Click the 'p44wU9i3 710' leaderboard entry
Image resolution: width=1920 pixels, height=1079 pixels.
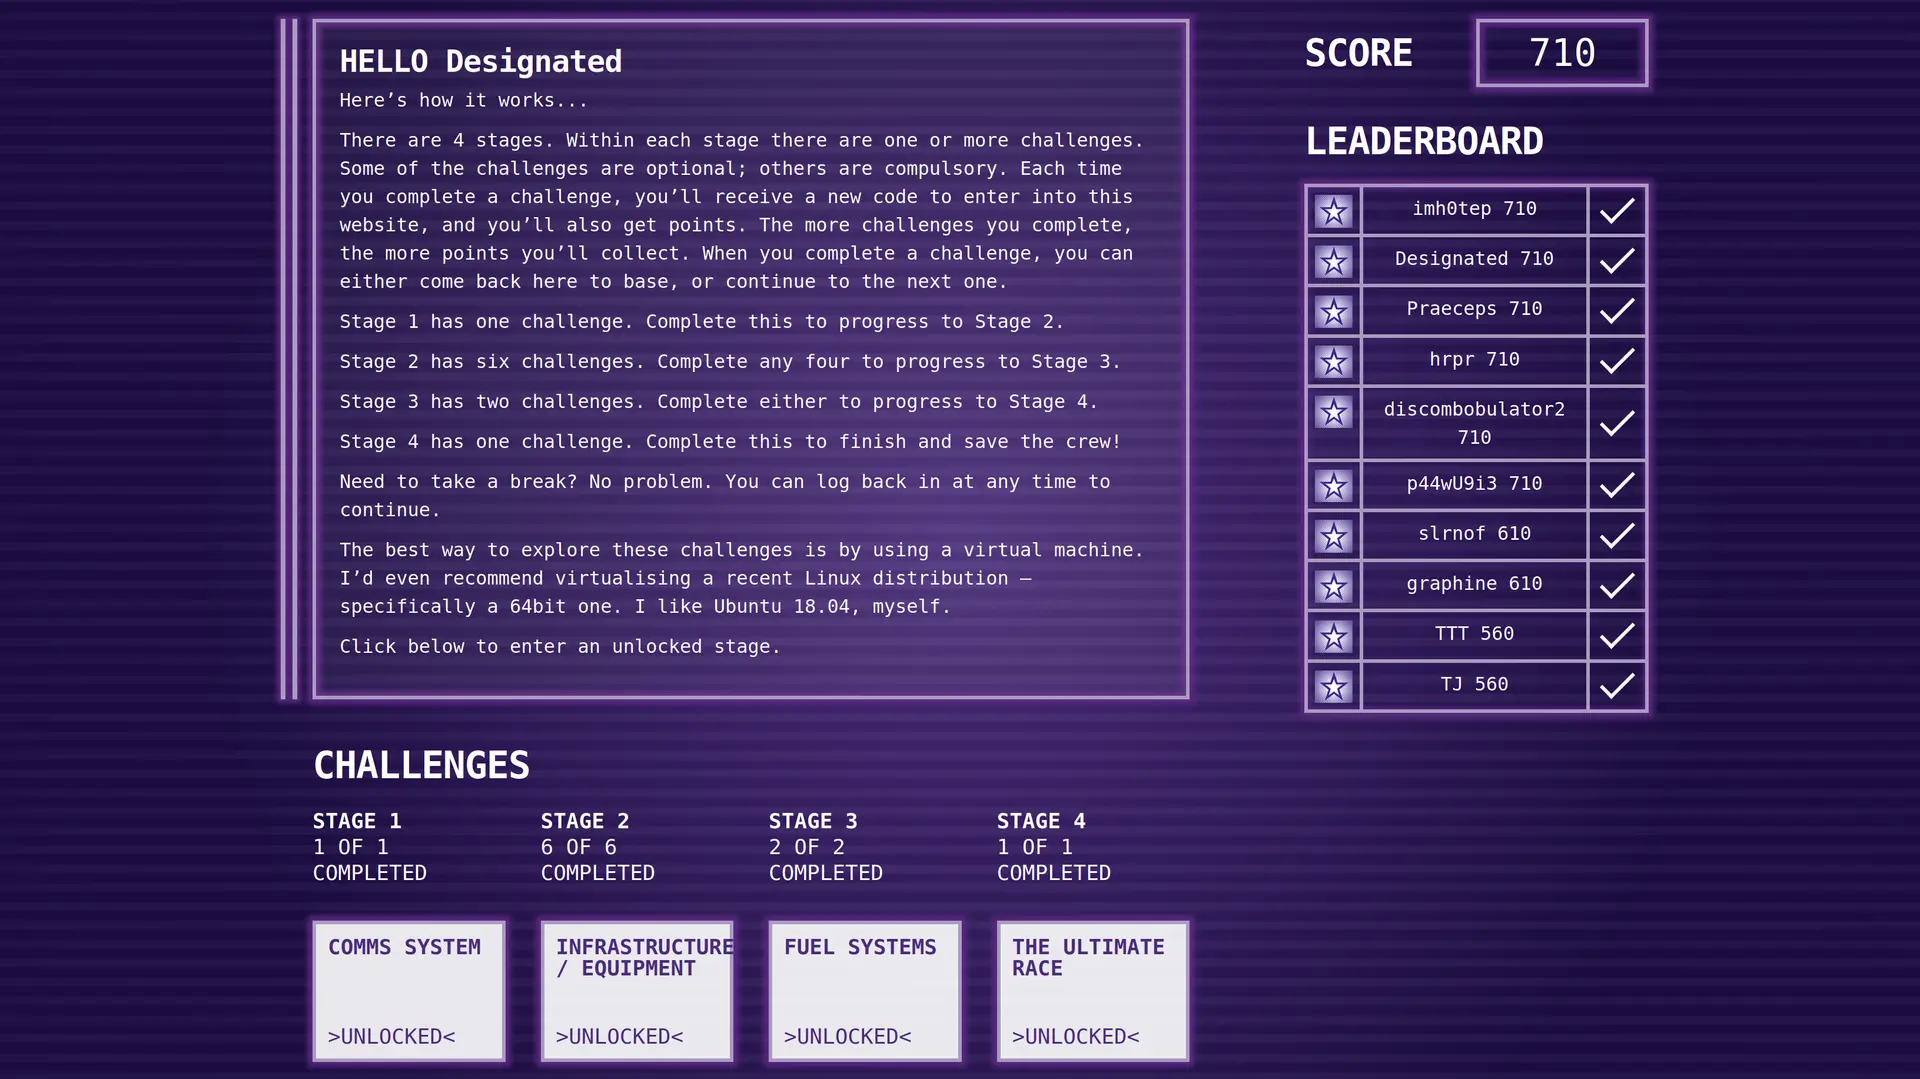1474,485
